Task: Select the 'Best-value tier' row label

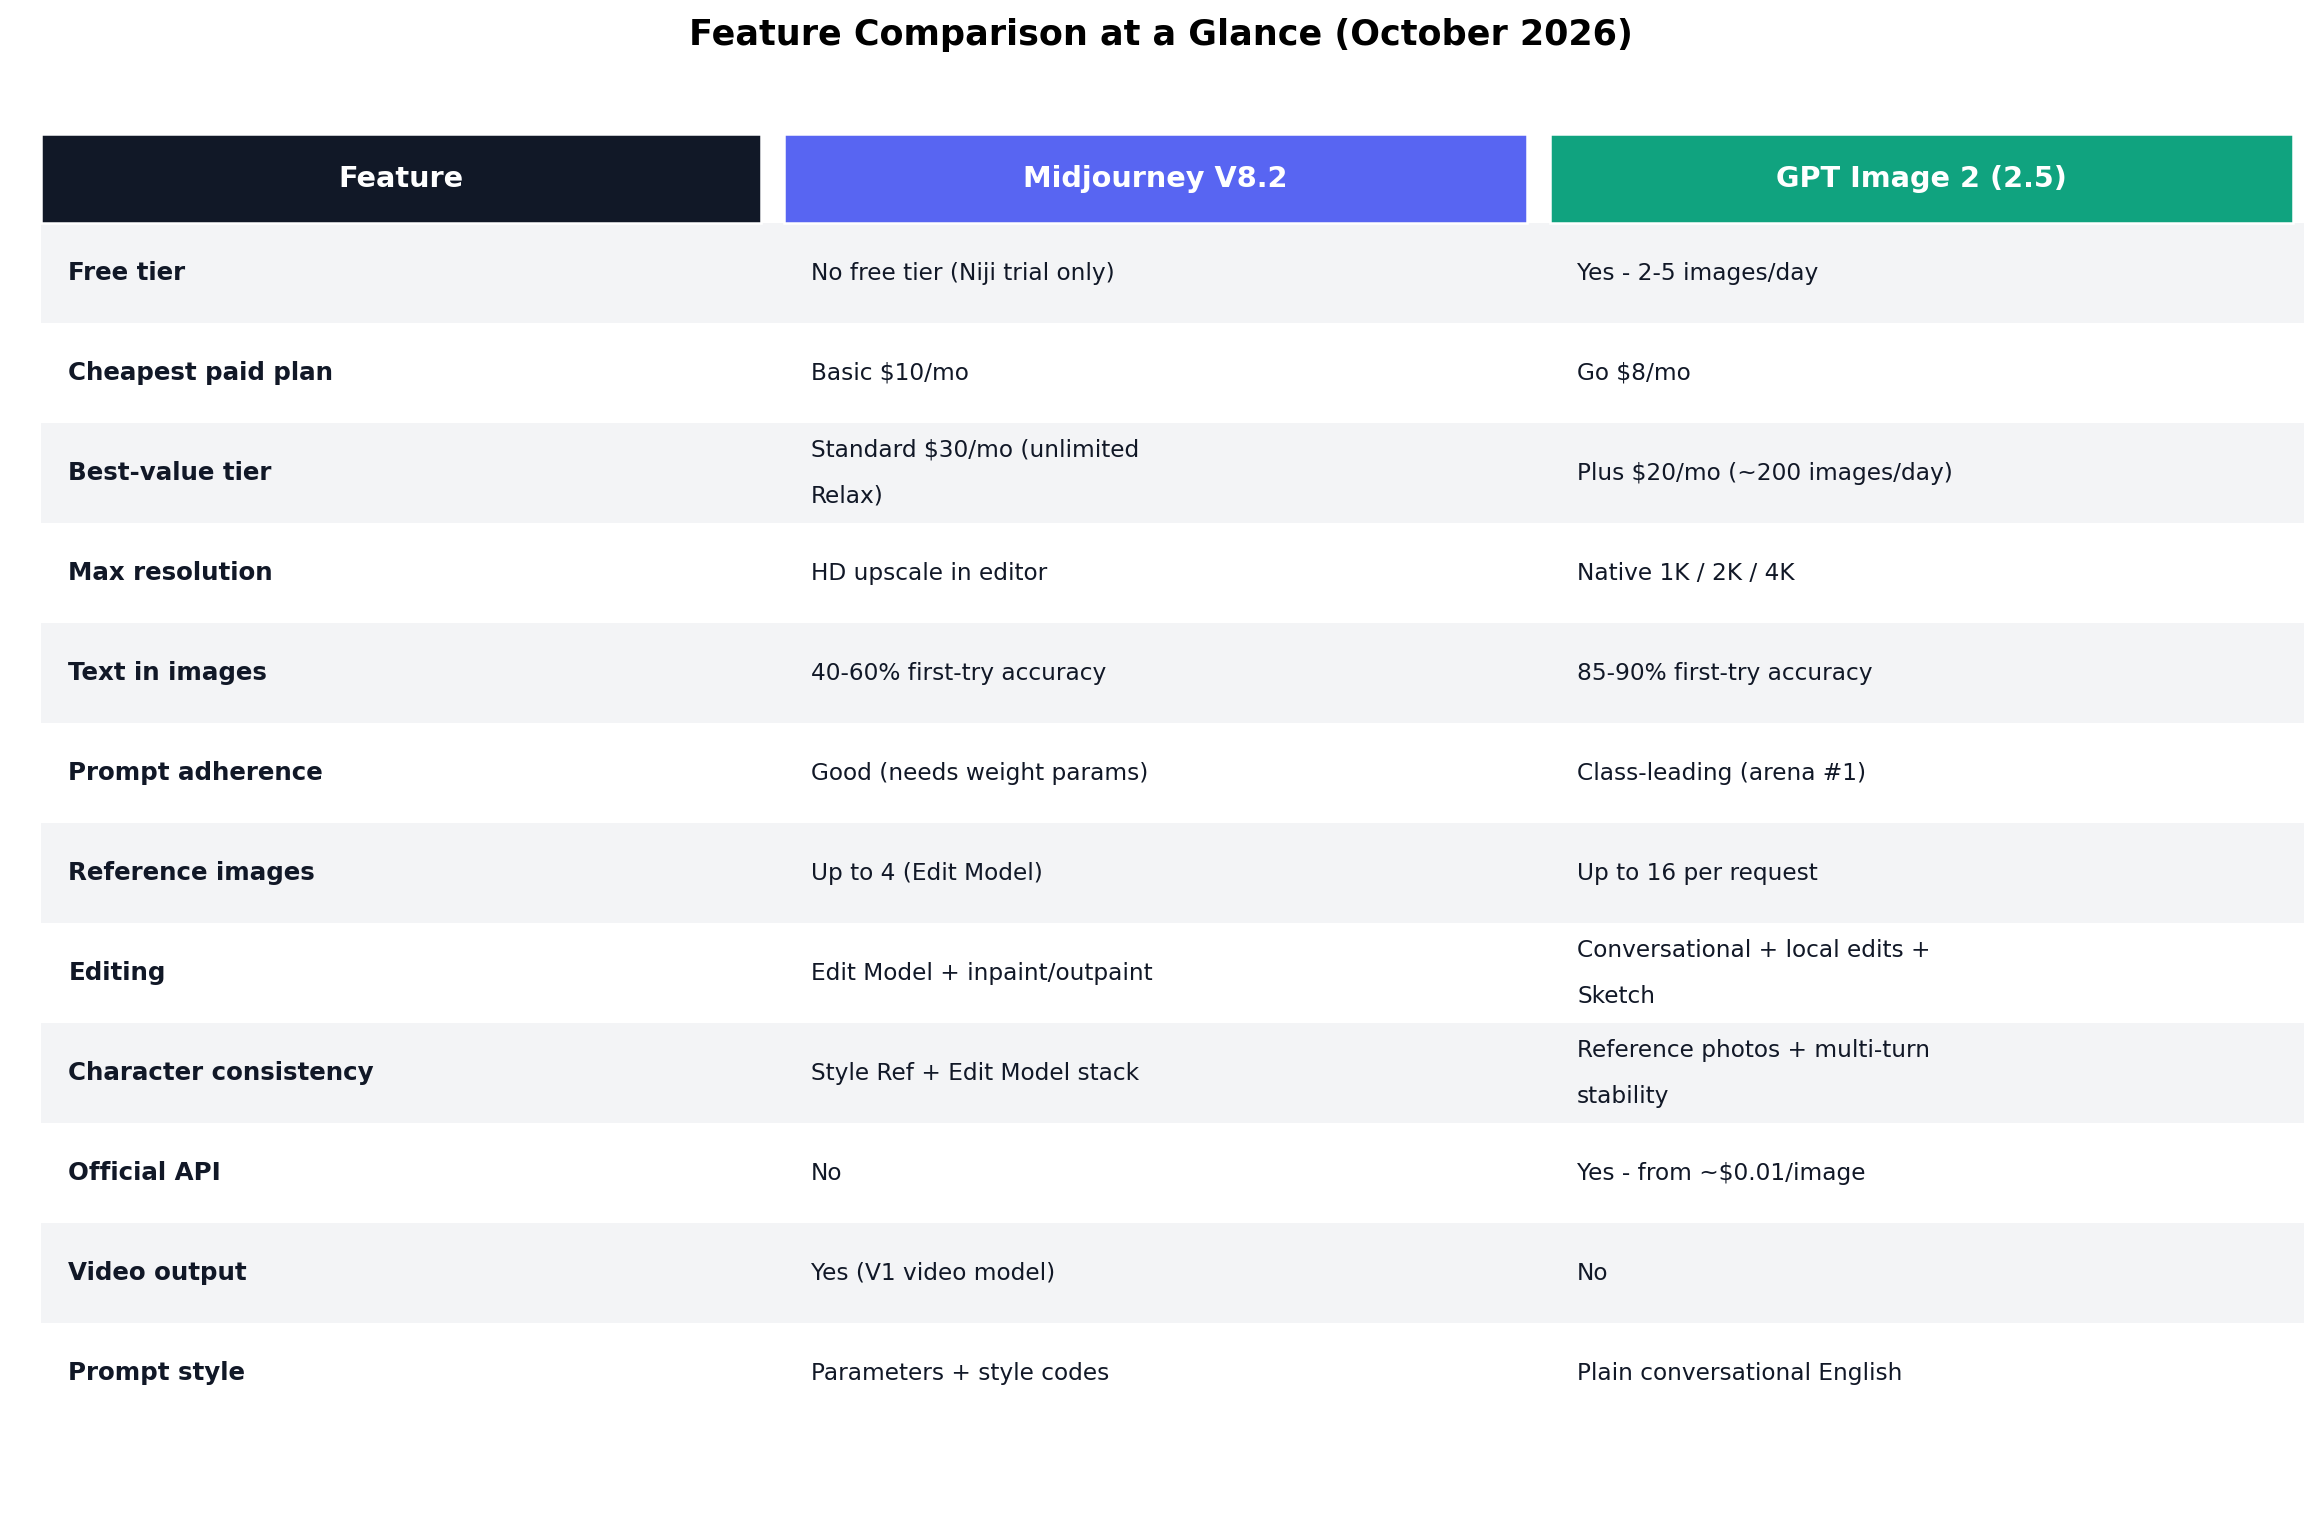Action: pos(169,472)
